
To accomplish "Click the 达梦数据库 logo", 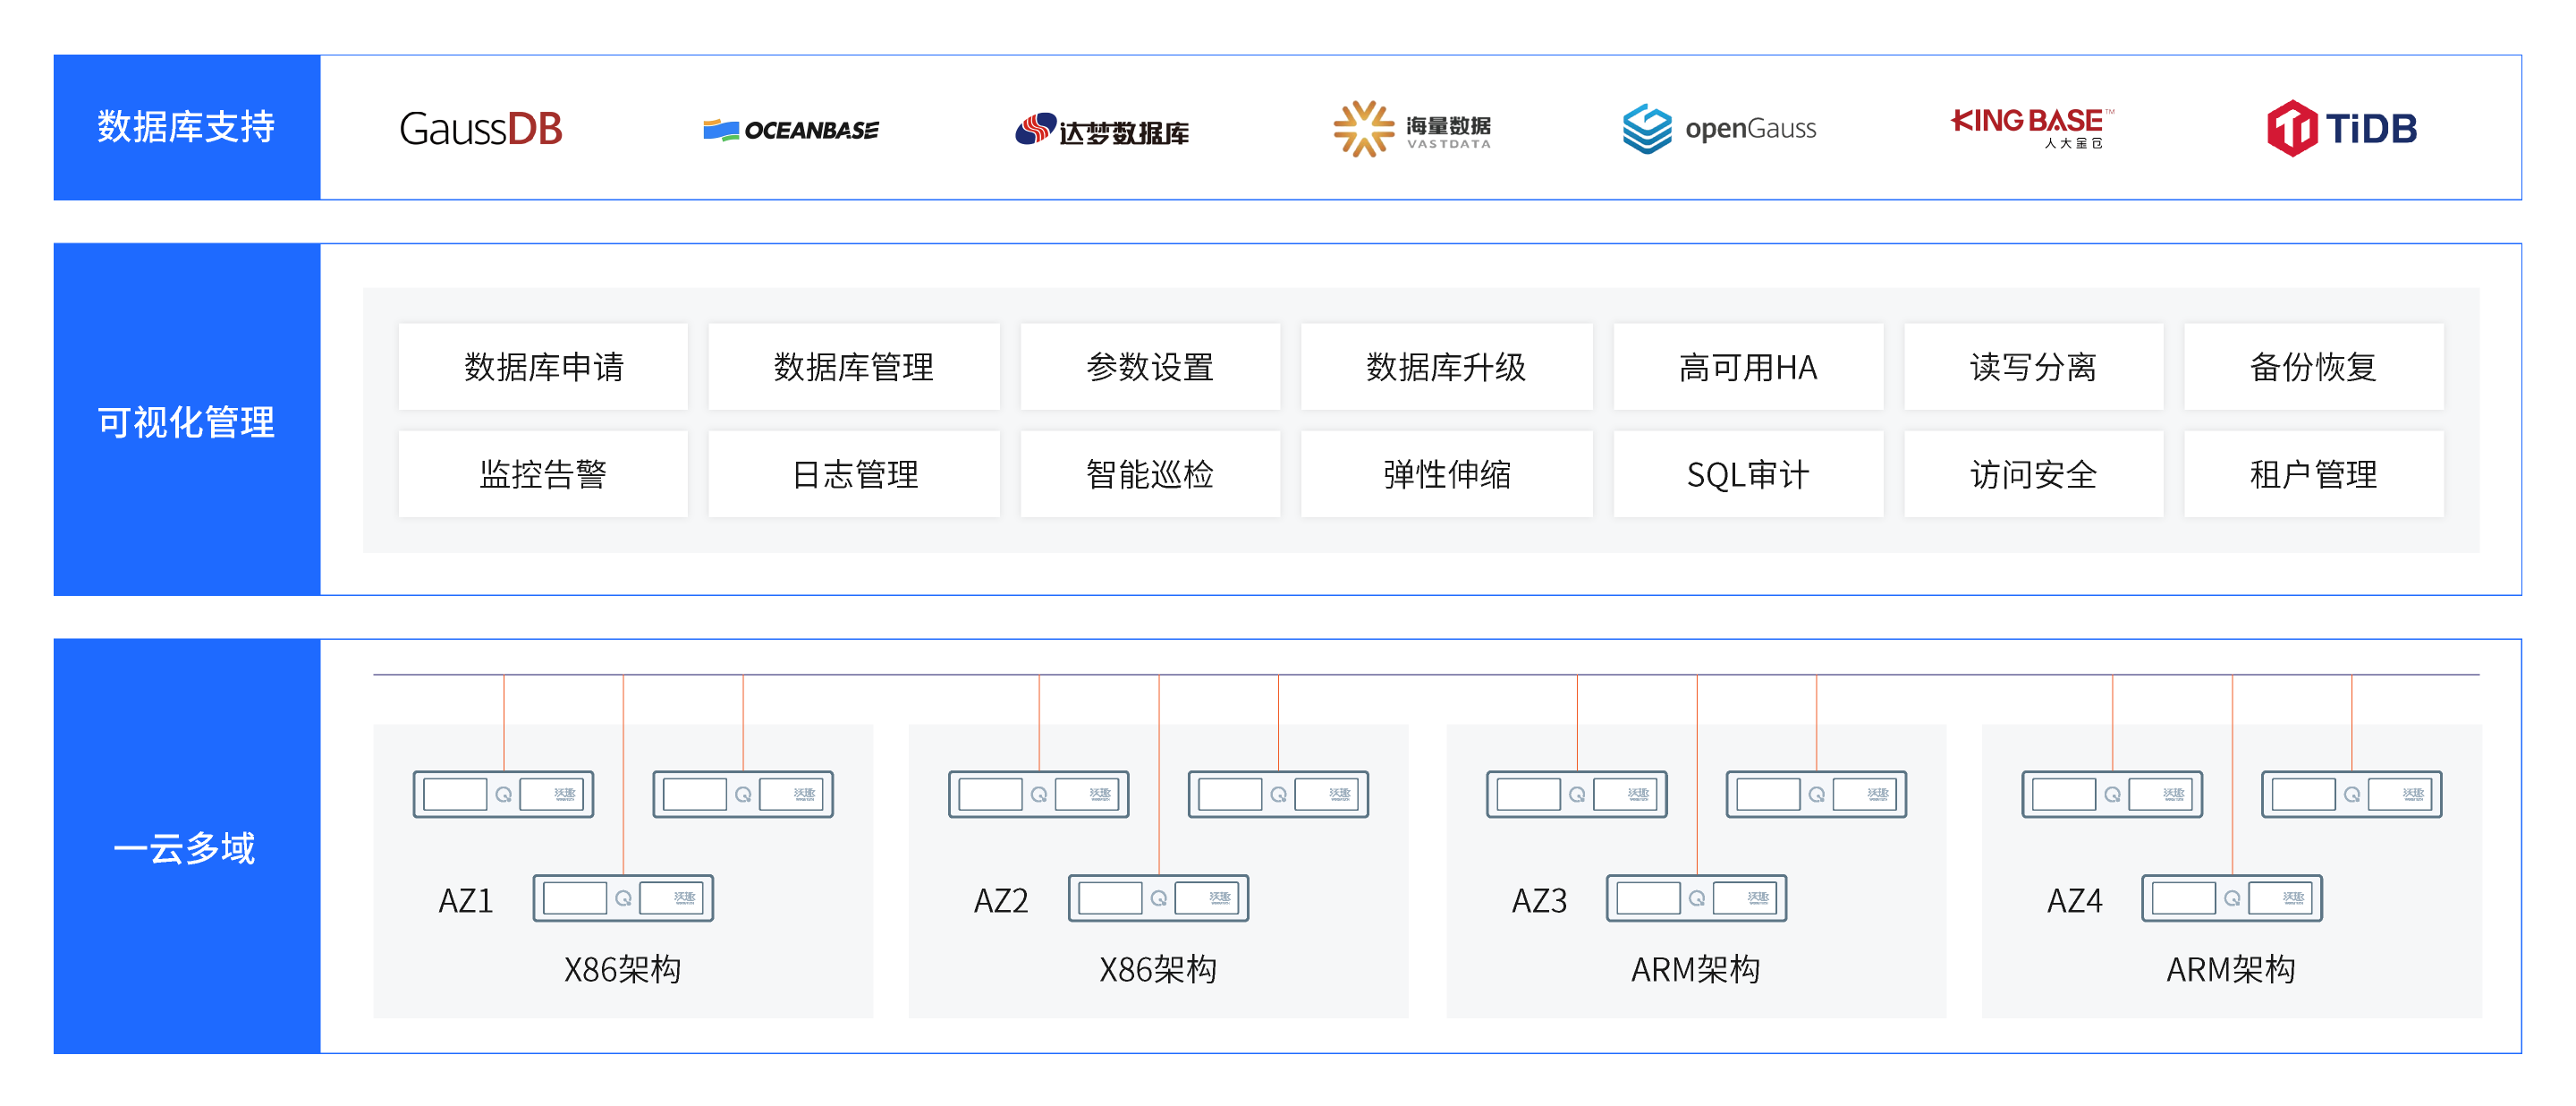I will click(x=1102, y=130).
